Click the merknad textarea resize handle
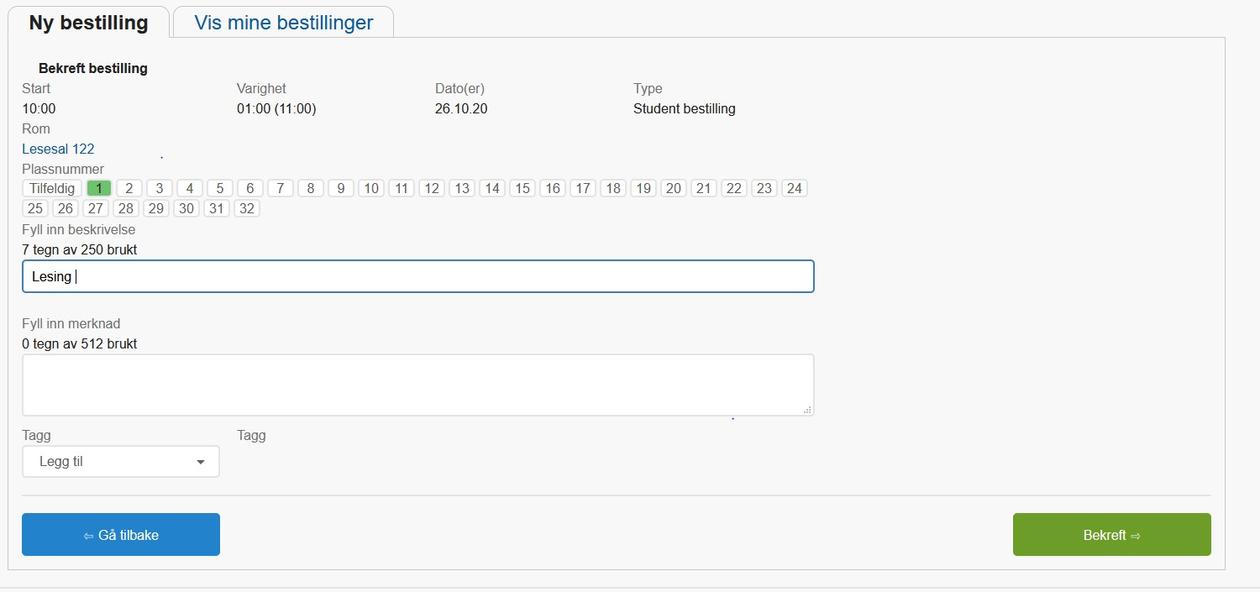 [x=808, y=410]
